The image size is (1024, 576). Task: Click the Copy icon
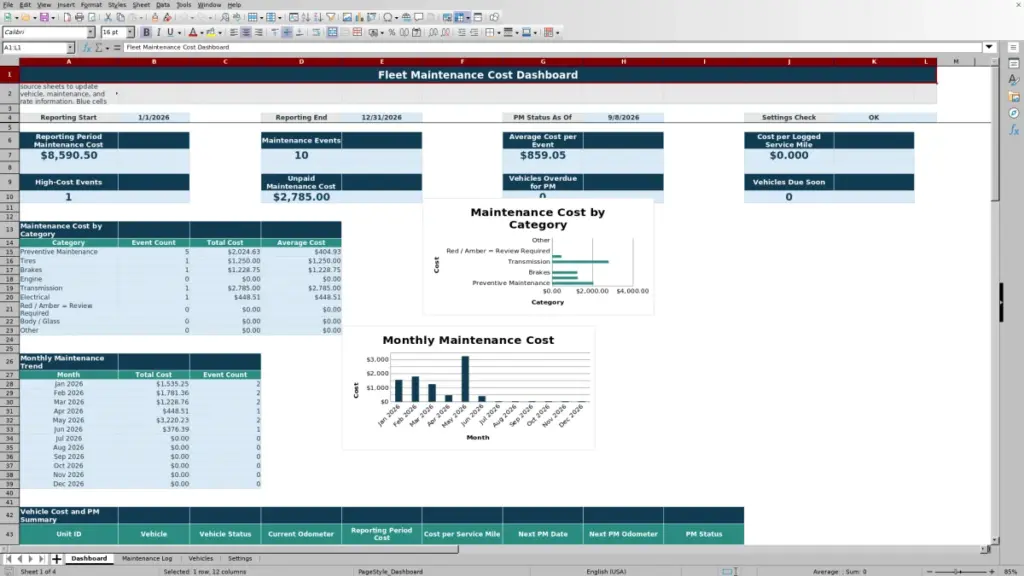[x=120, y=17]
